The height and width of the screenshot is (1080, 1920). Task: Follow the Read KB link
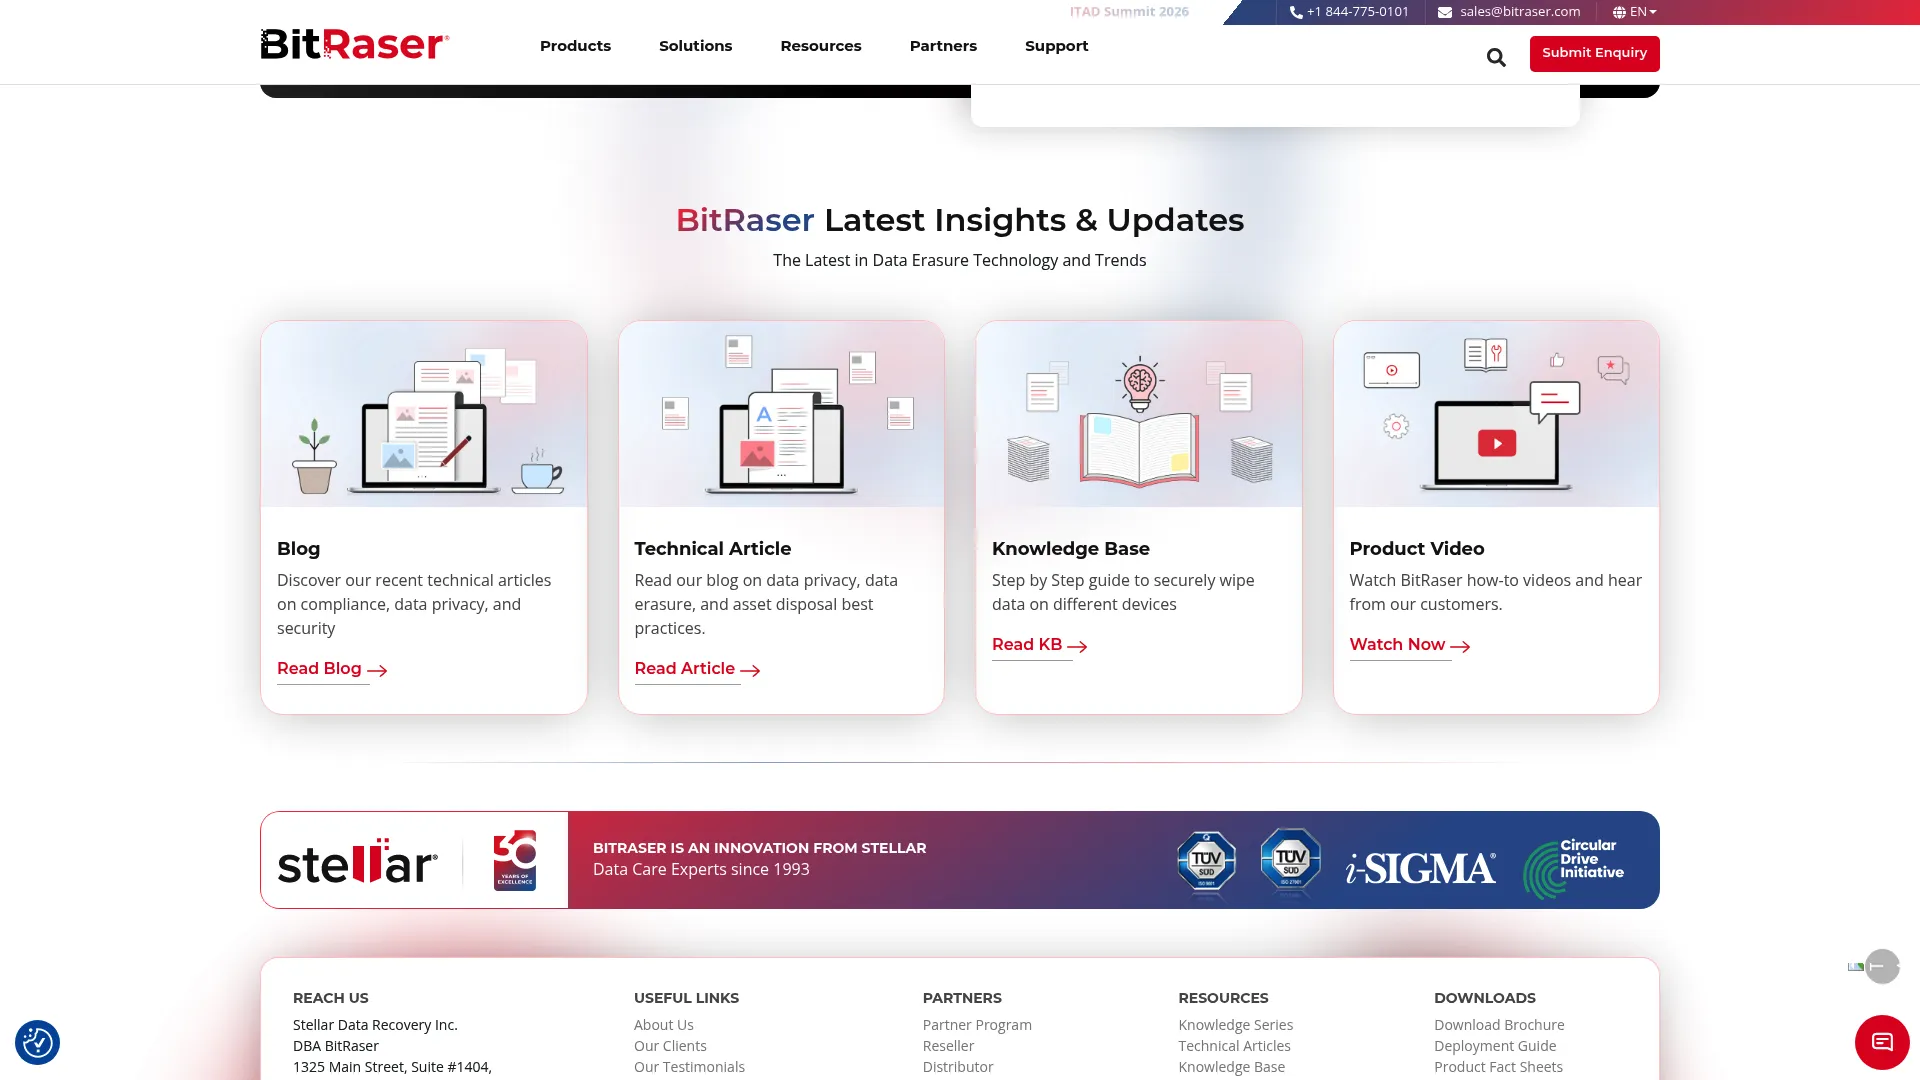click(1027, 644)
